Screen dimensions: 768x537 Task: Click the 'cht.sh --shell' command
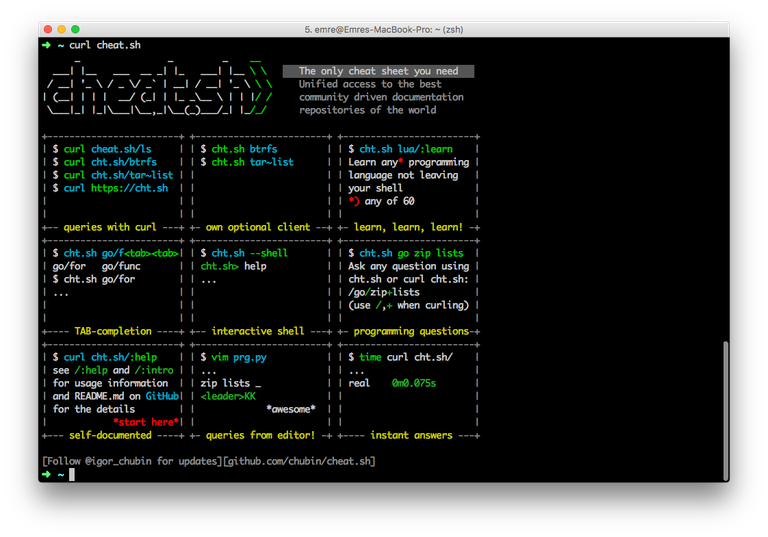click(249, 253)
